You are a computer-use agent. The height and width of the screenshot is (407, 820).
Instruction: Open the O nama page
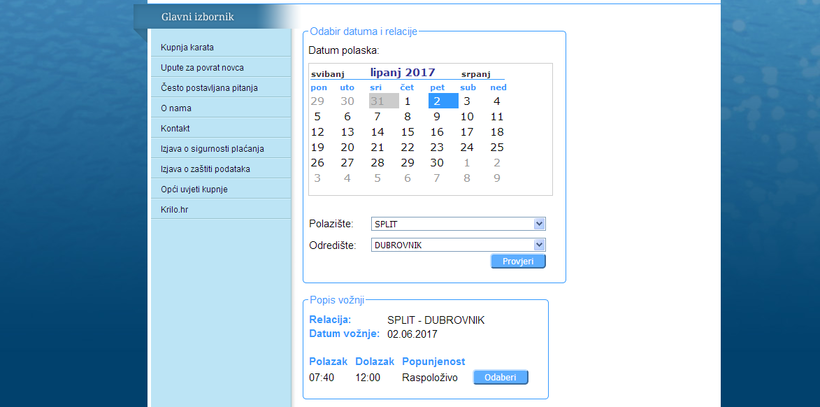click(x=176, y=108)
